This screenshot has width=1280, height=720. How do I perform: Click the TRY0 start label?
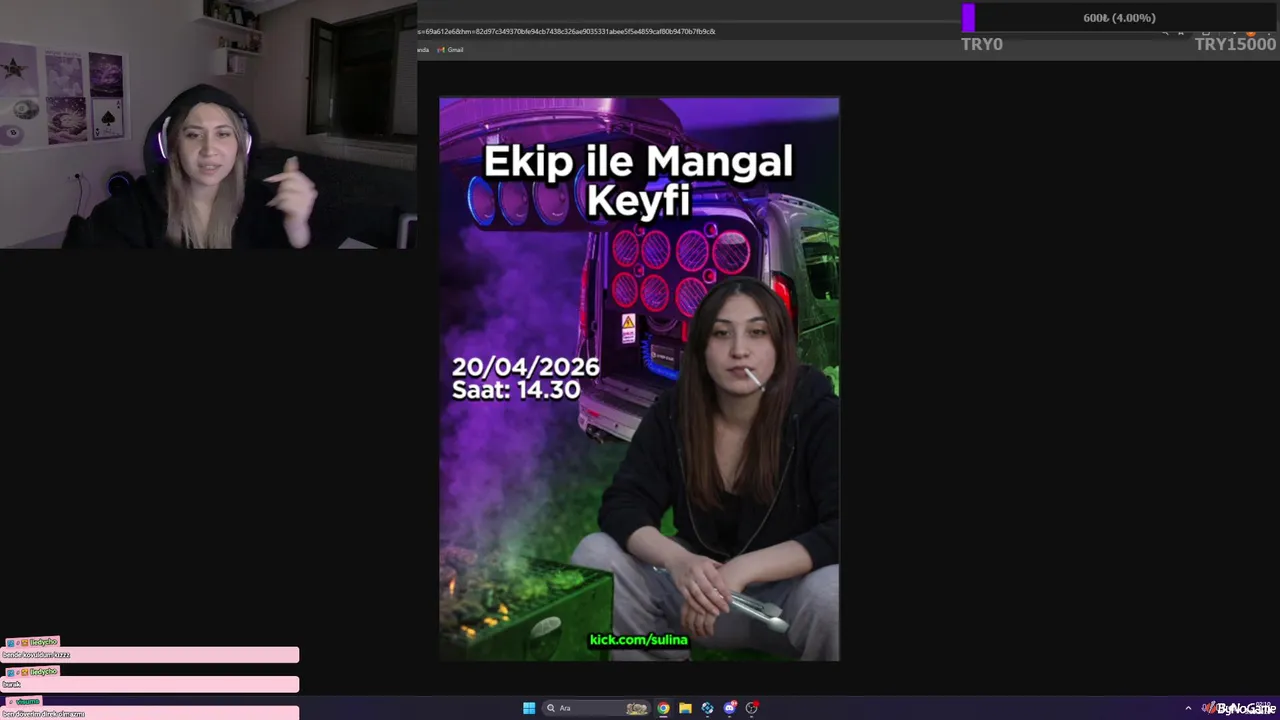click(x=982, y=44)
